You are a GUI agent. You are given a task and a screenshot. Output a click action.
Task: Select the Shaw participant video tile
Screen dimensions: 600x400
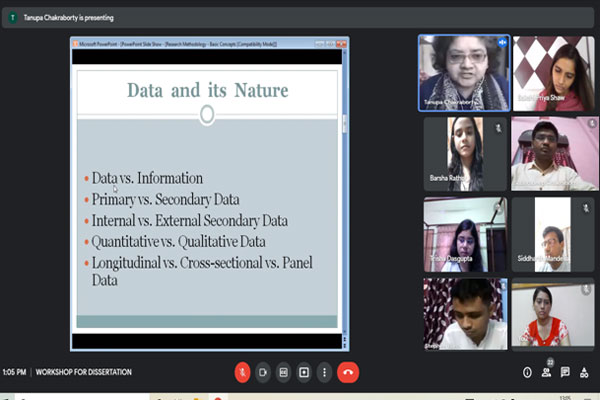pyautogui.click(x=553, y=73)
